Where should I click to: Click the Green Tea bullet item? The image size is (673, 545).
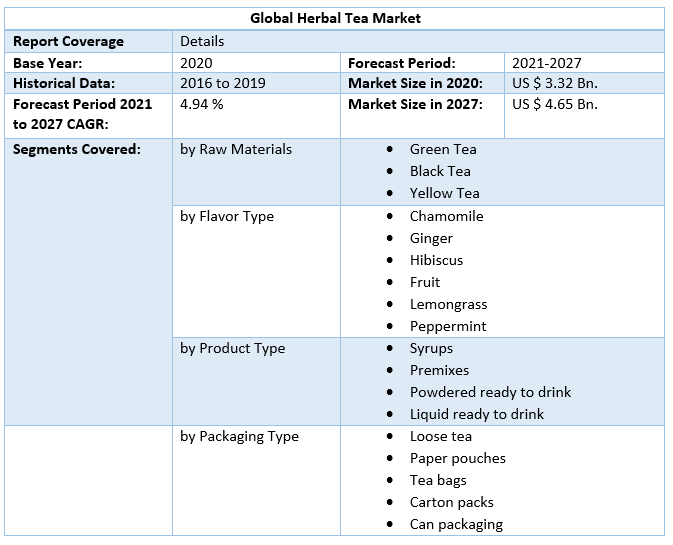pos(443,149)
